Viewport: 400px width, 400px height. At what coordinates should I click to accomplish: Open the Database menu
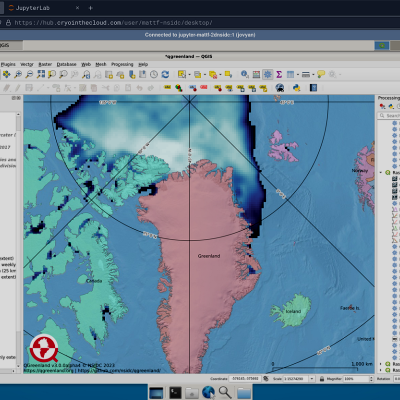[66, 64]
